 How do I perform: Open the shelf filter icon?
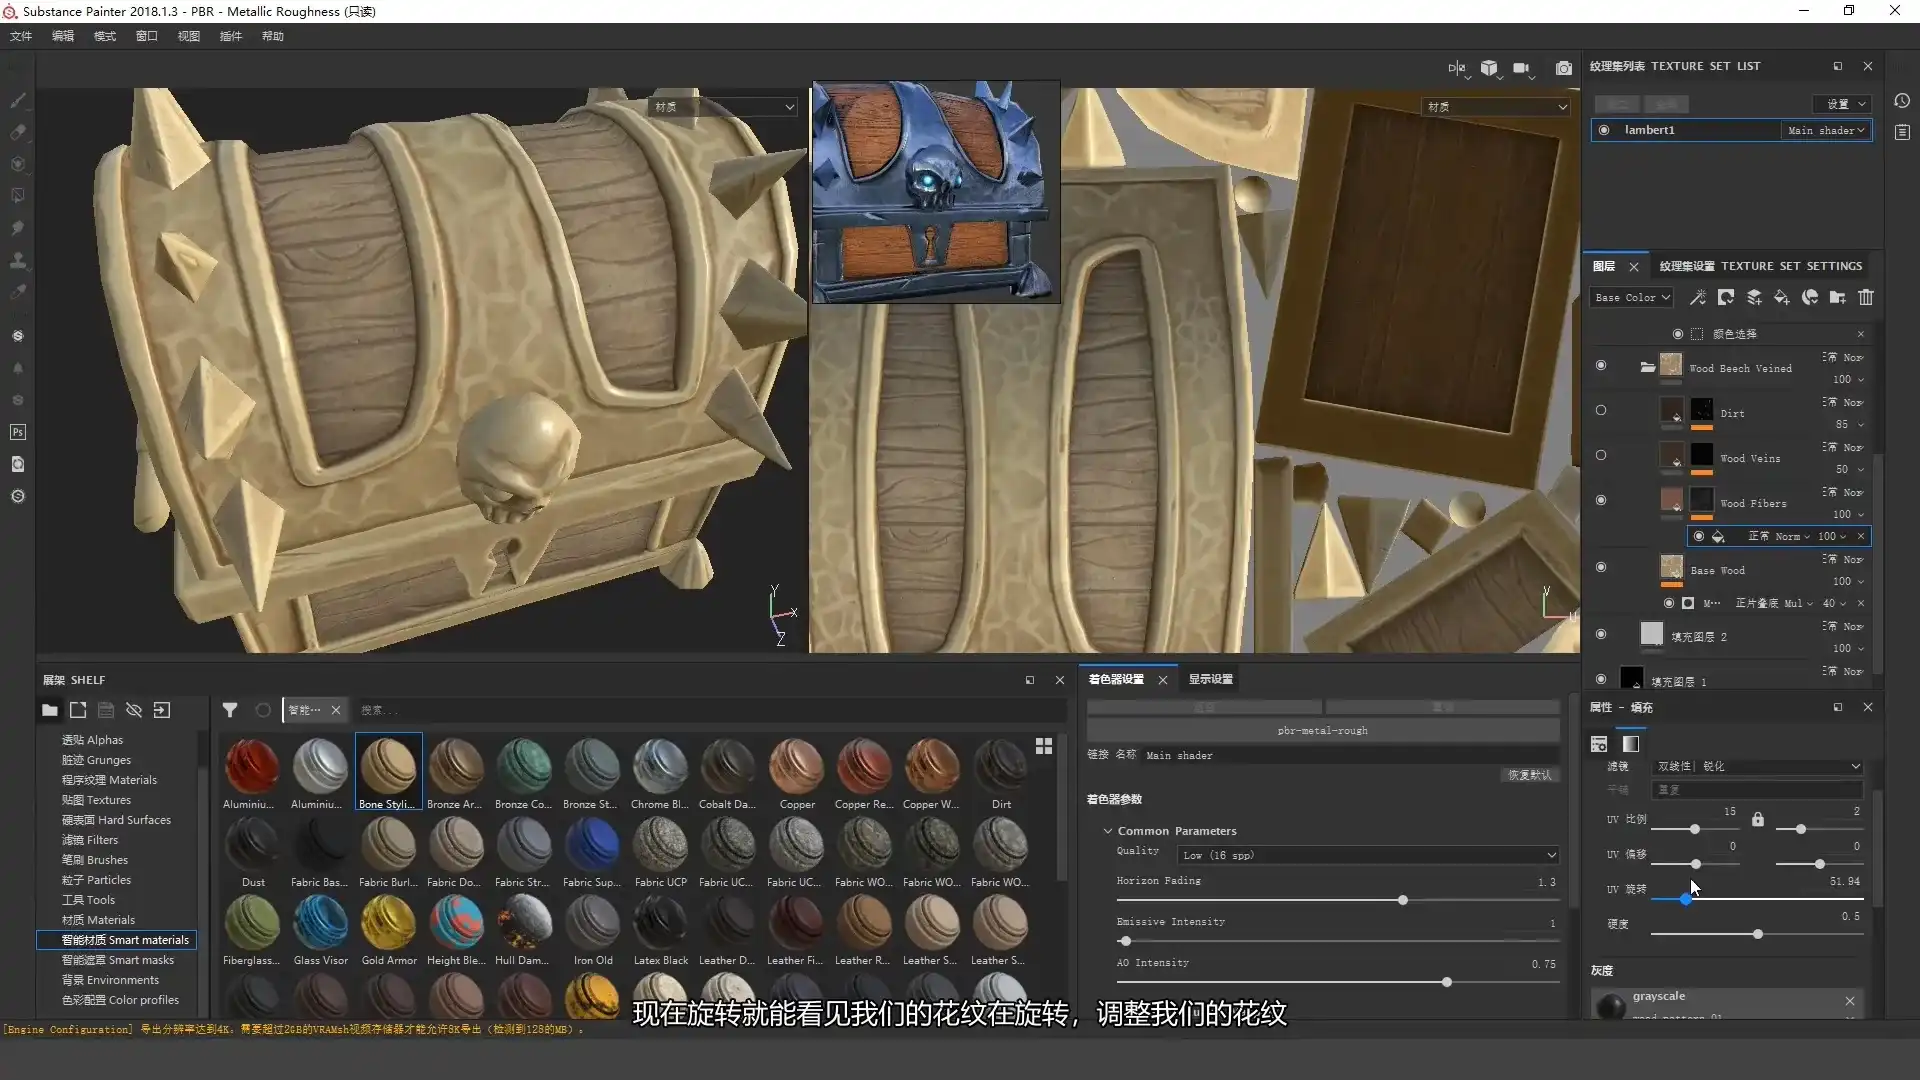coord(230,710)
